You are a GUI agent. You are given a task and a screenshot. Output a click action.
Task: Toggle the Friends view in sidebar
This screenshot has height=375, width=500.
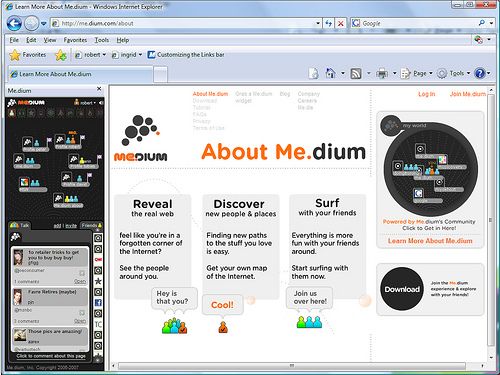click(x=91, y=226)
